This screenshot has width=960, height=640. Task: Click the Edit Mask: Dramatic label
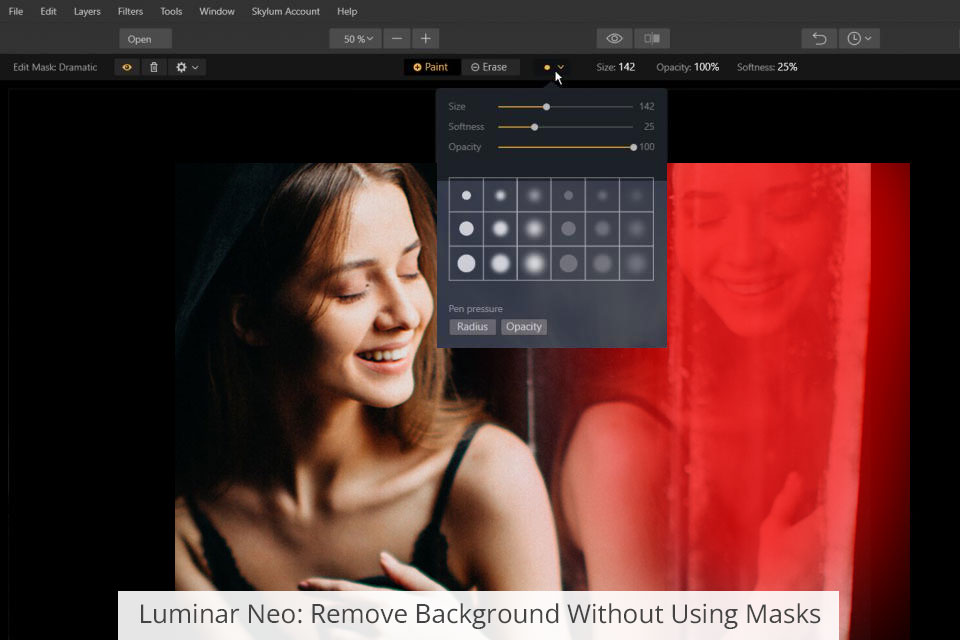55,67
